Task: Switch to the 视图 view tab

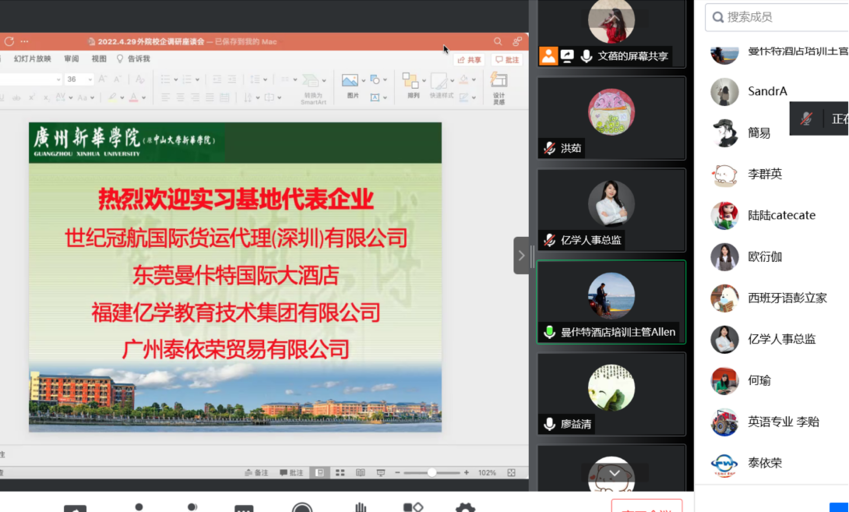Action: point(99,60)
